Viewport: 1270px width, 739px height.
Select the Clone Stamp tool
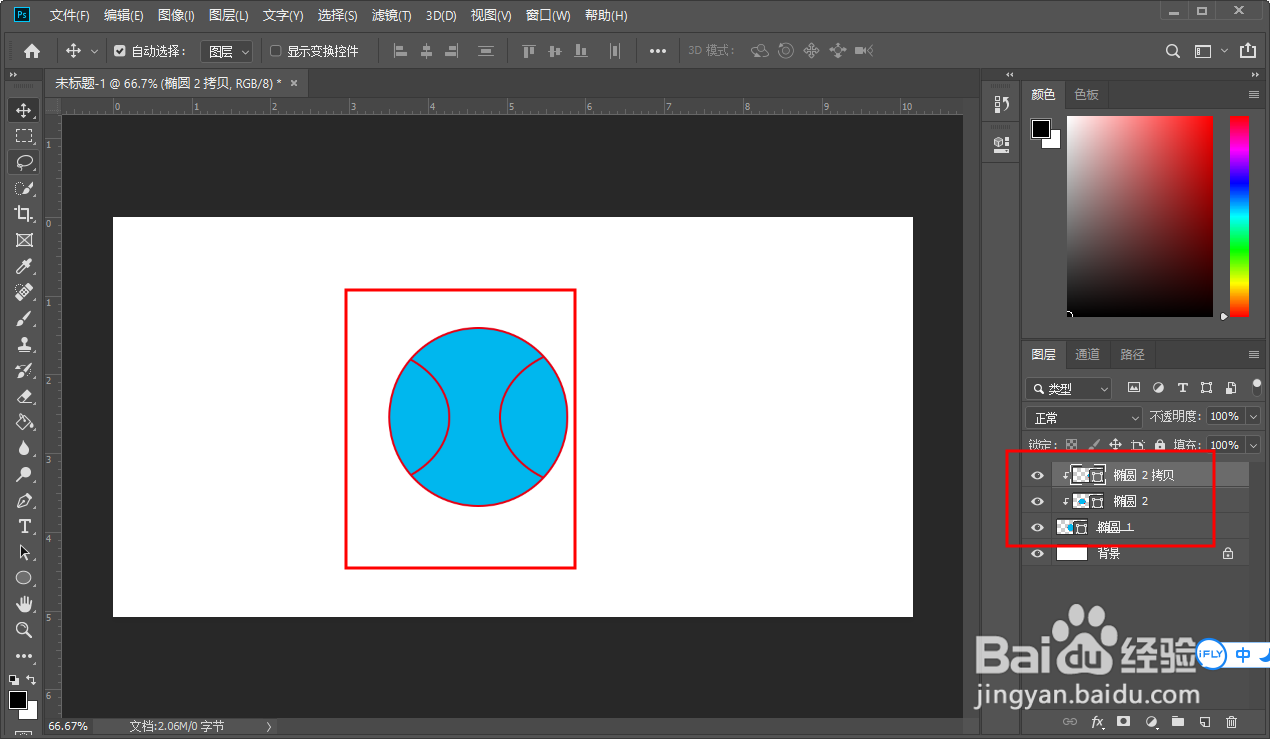pyautogui.click(x=24, y=344)
